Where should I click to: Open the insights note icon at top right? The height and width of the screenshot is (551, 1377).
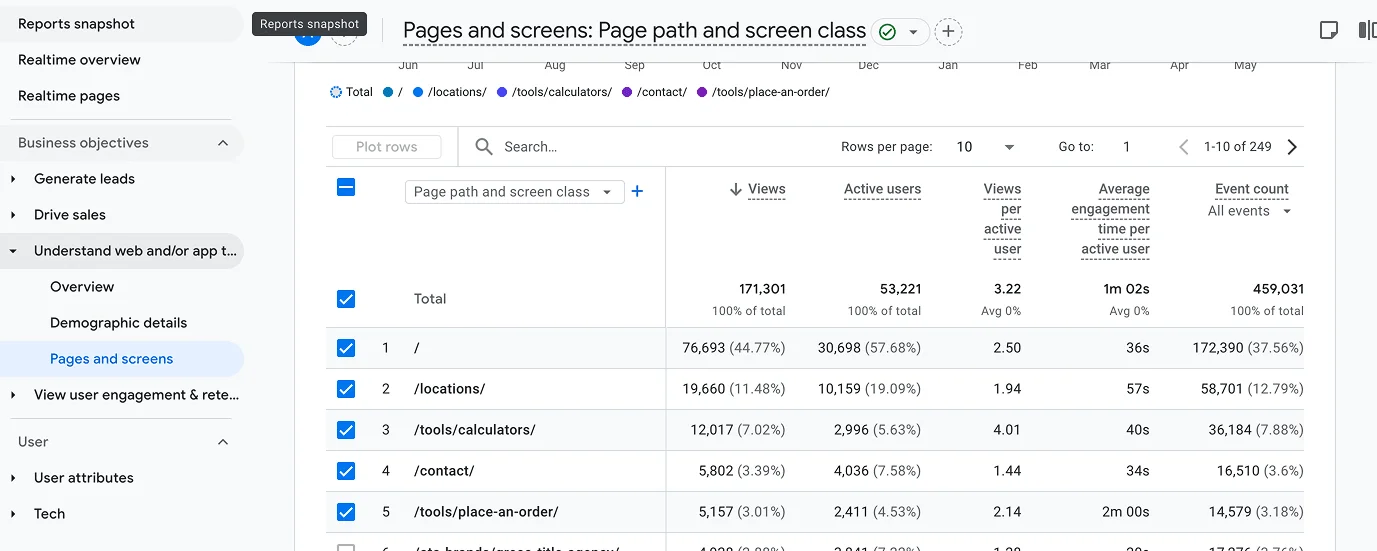(1328, 30)
